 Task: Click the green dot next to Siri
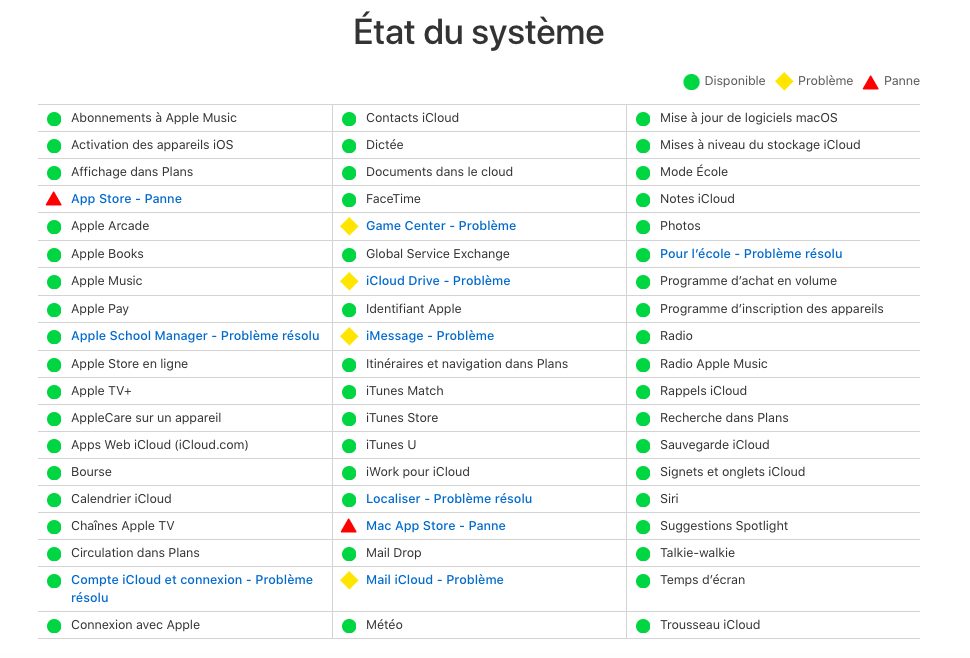643,499
